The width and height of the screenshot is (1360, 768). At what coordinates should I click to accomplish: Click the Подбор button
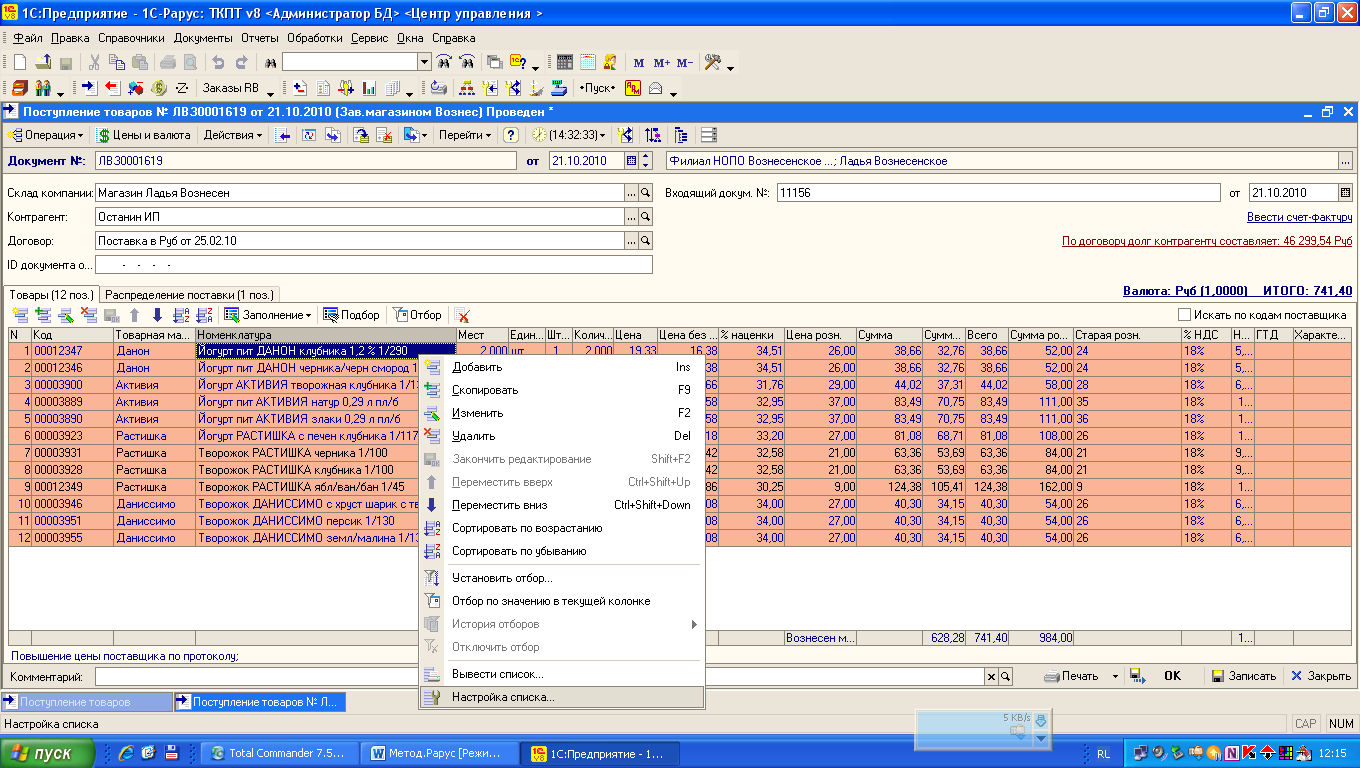tap(352, 315)
